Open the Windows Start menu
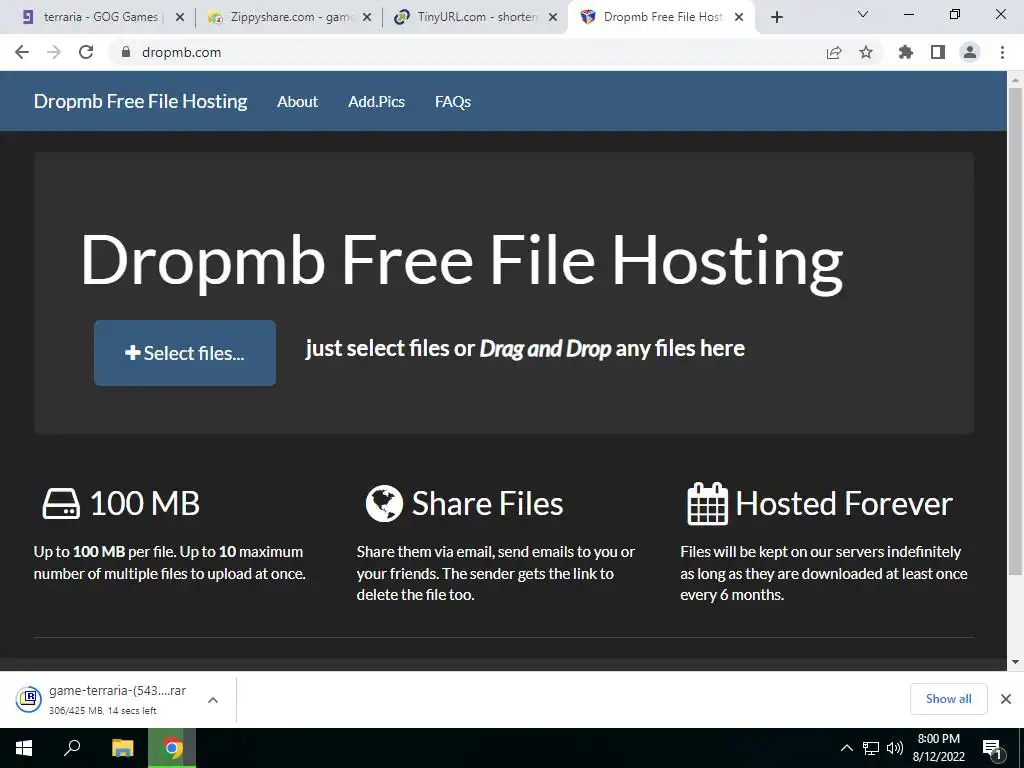The height and width of the screenshot is (768, 1024). pyautogui.click(x=24, y=748)
